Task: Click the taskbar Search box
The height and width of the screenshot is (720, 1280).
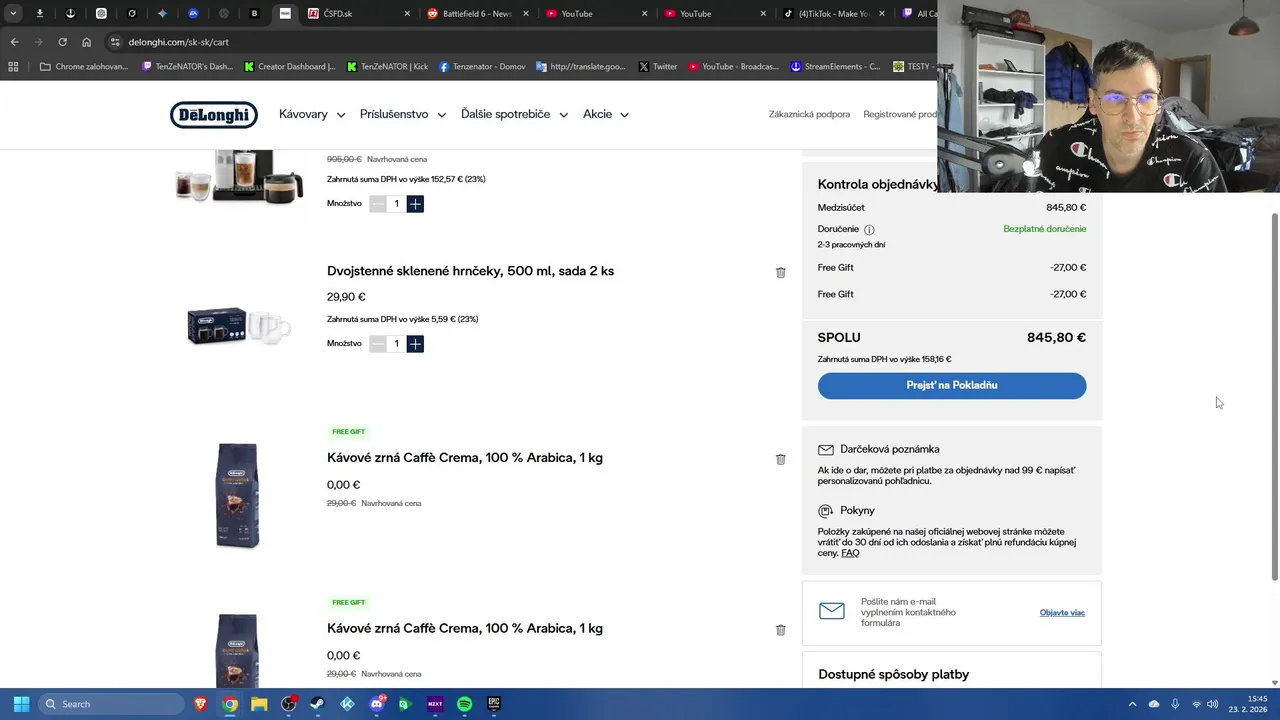Action: 111,704
